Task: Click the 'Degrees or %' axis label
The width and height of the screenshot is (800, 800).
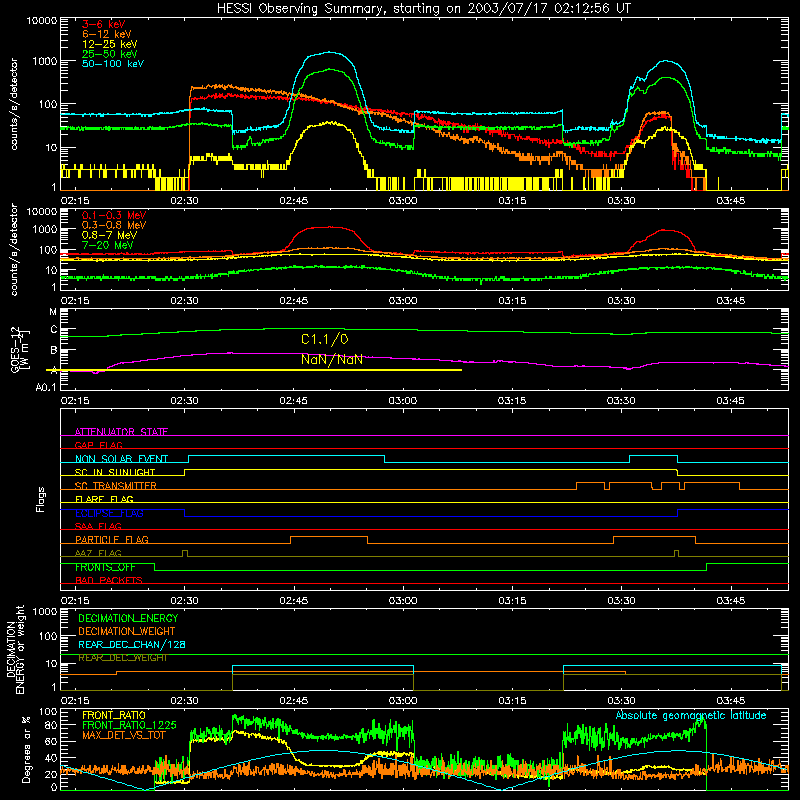Action: pos(26,749)
